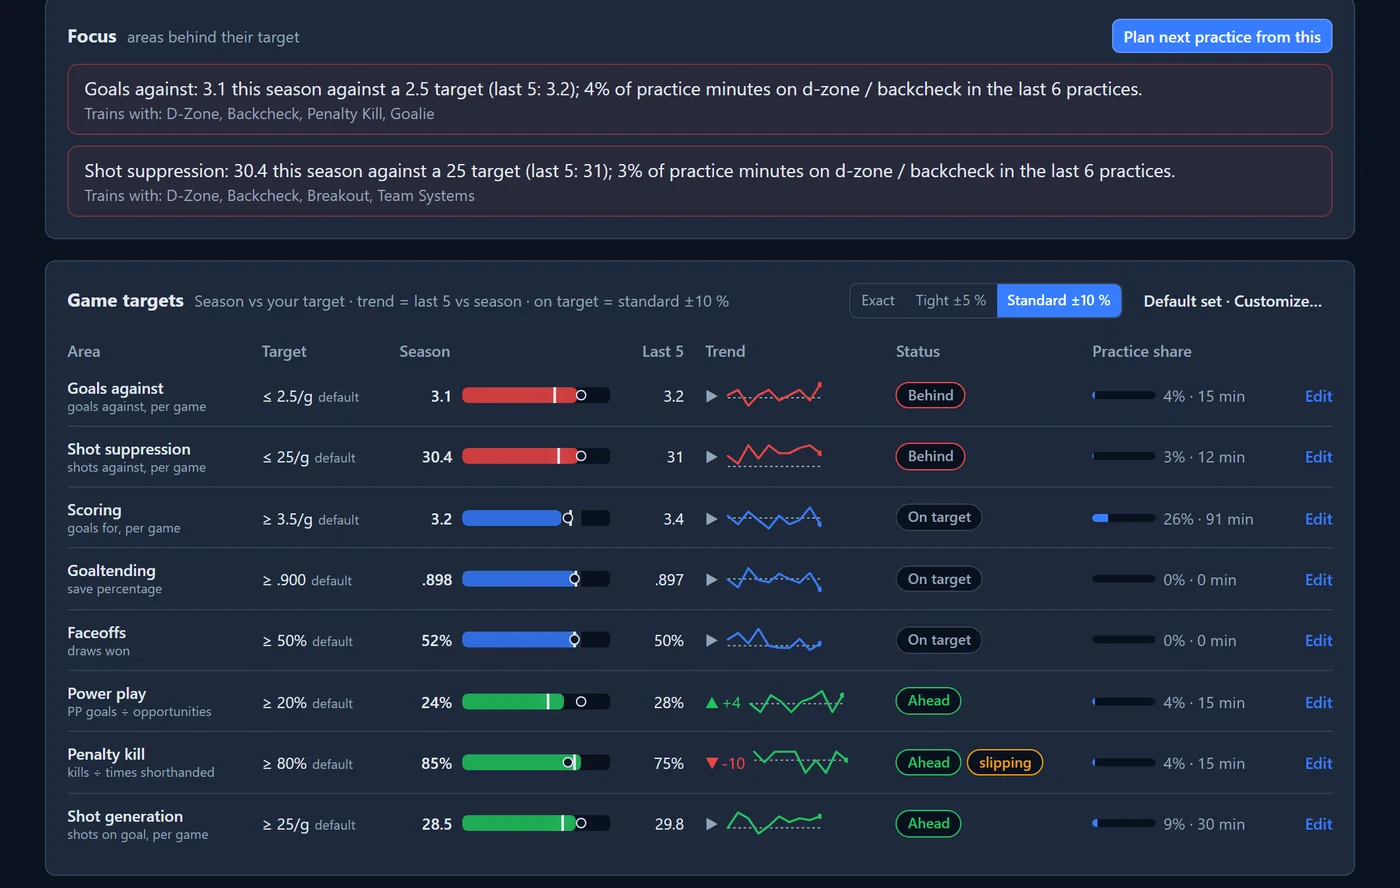Click the Trend column header
Screen dimensions: 1400x888
coord(725,351)
